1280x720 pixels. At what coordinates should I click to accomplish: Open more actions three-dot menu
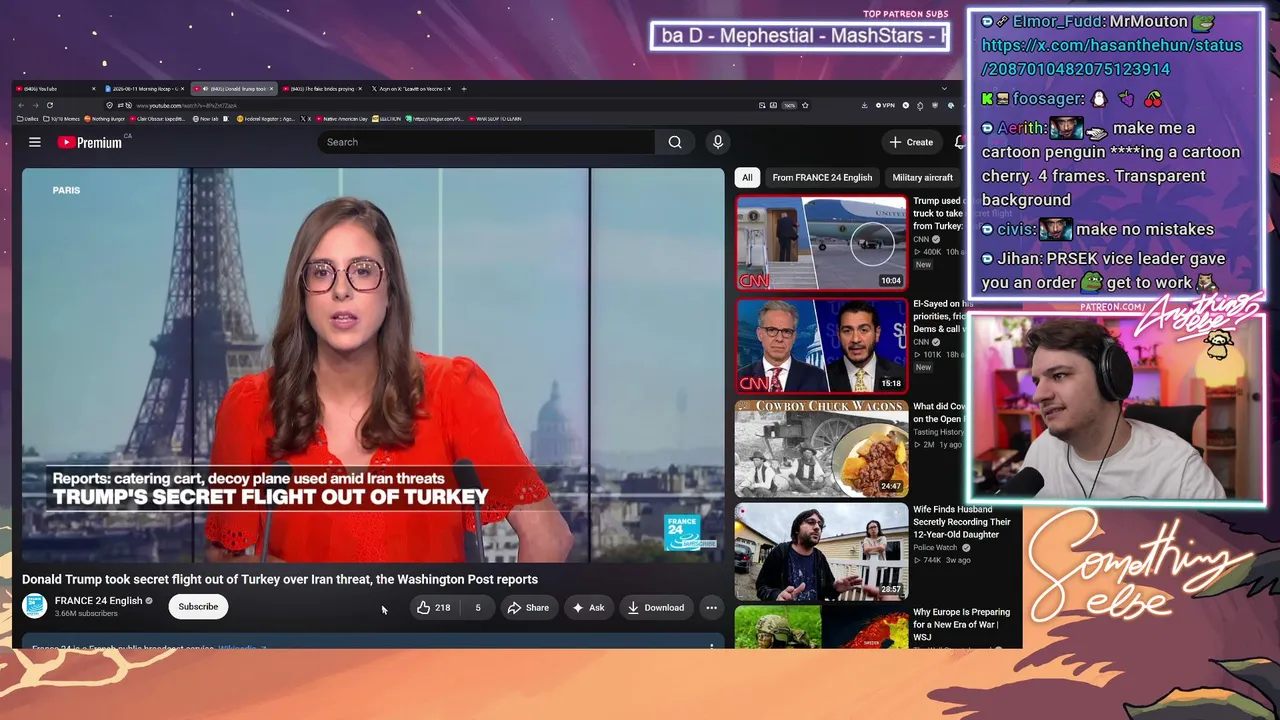pyautogui.click(x=711, y=607)
